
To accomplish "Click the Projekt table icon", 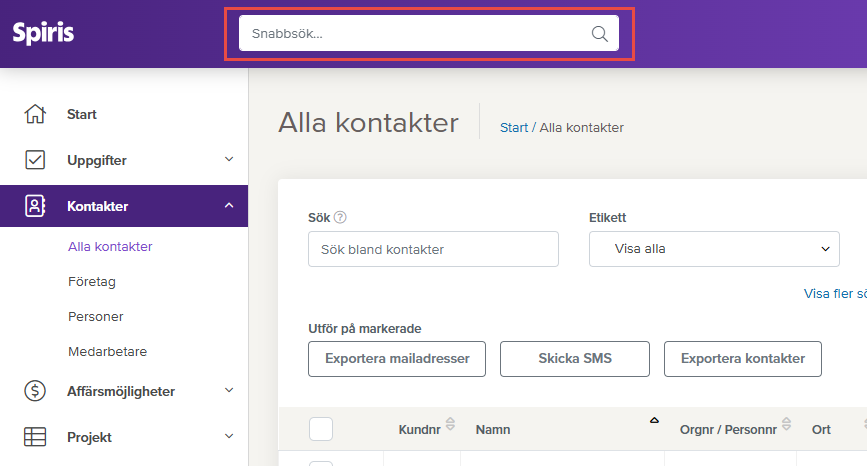I will (35, 437).
